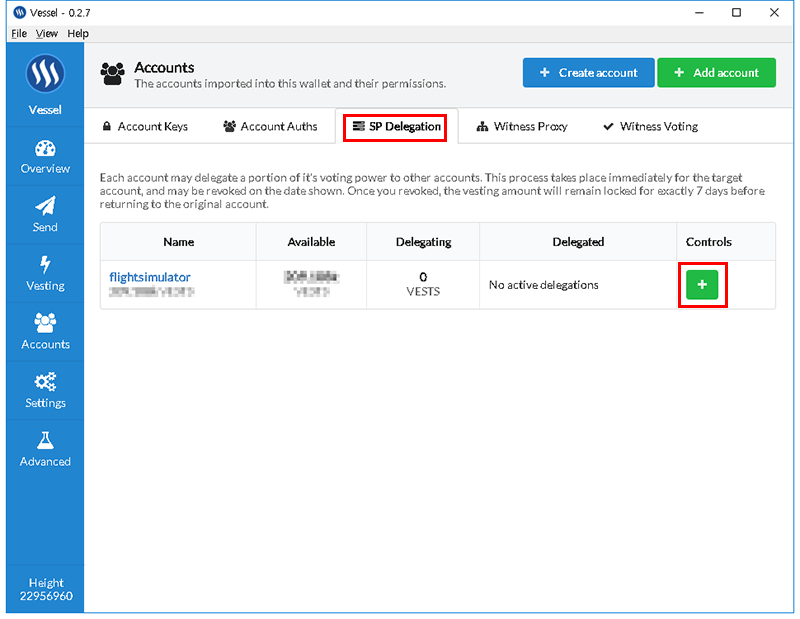Click the Vessel title bar app icon
The image size is (800, 619).
click(19, 12)
